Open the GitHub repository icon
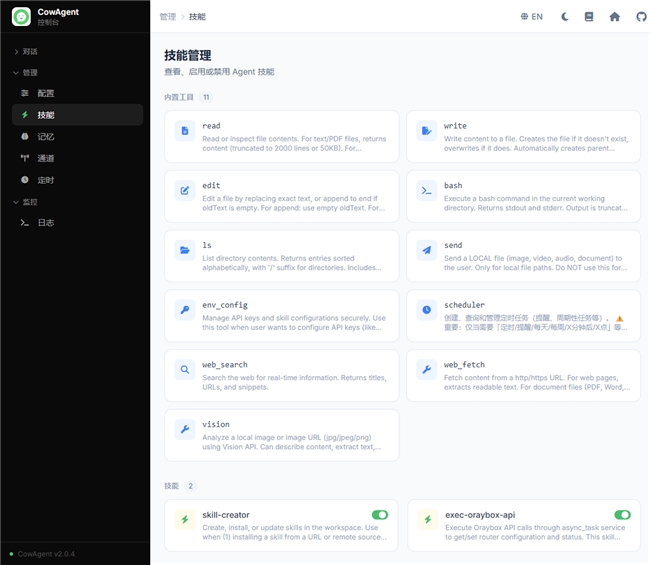This screenshot has width=650, height=565. 639,17
